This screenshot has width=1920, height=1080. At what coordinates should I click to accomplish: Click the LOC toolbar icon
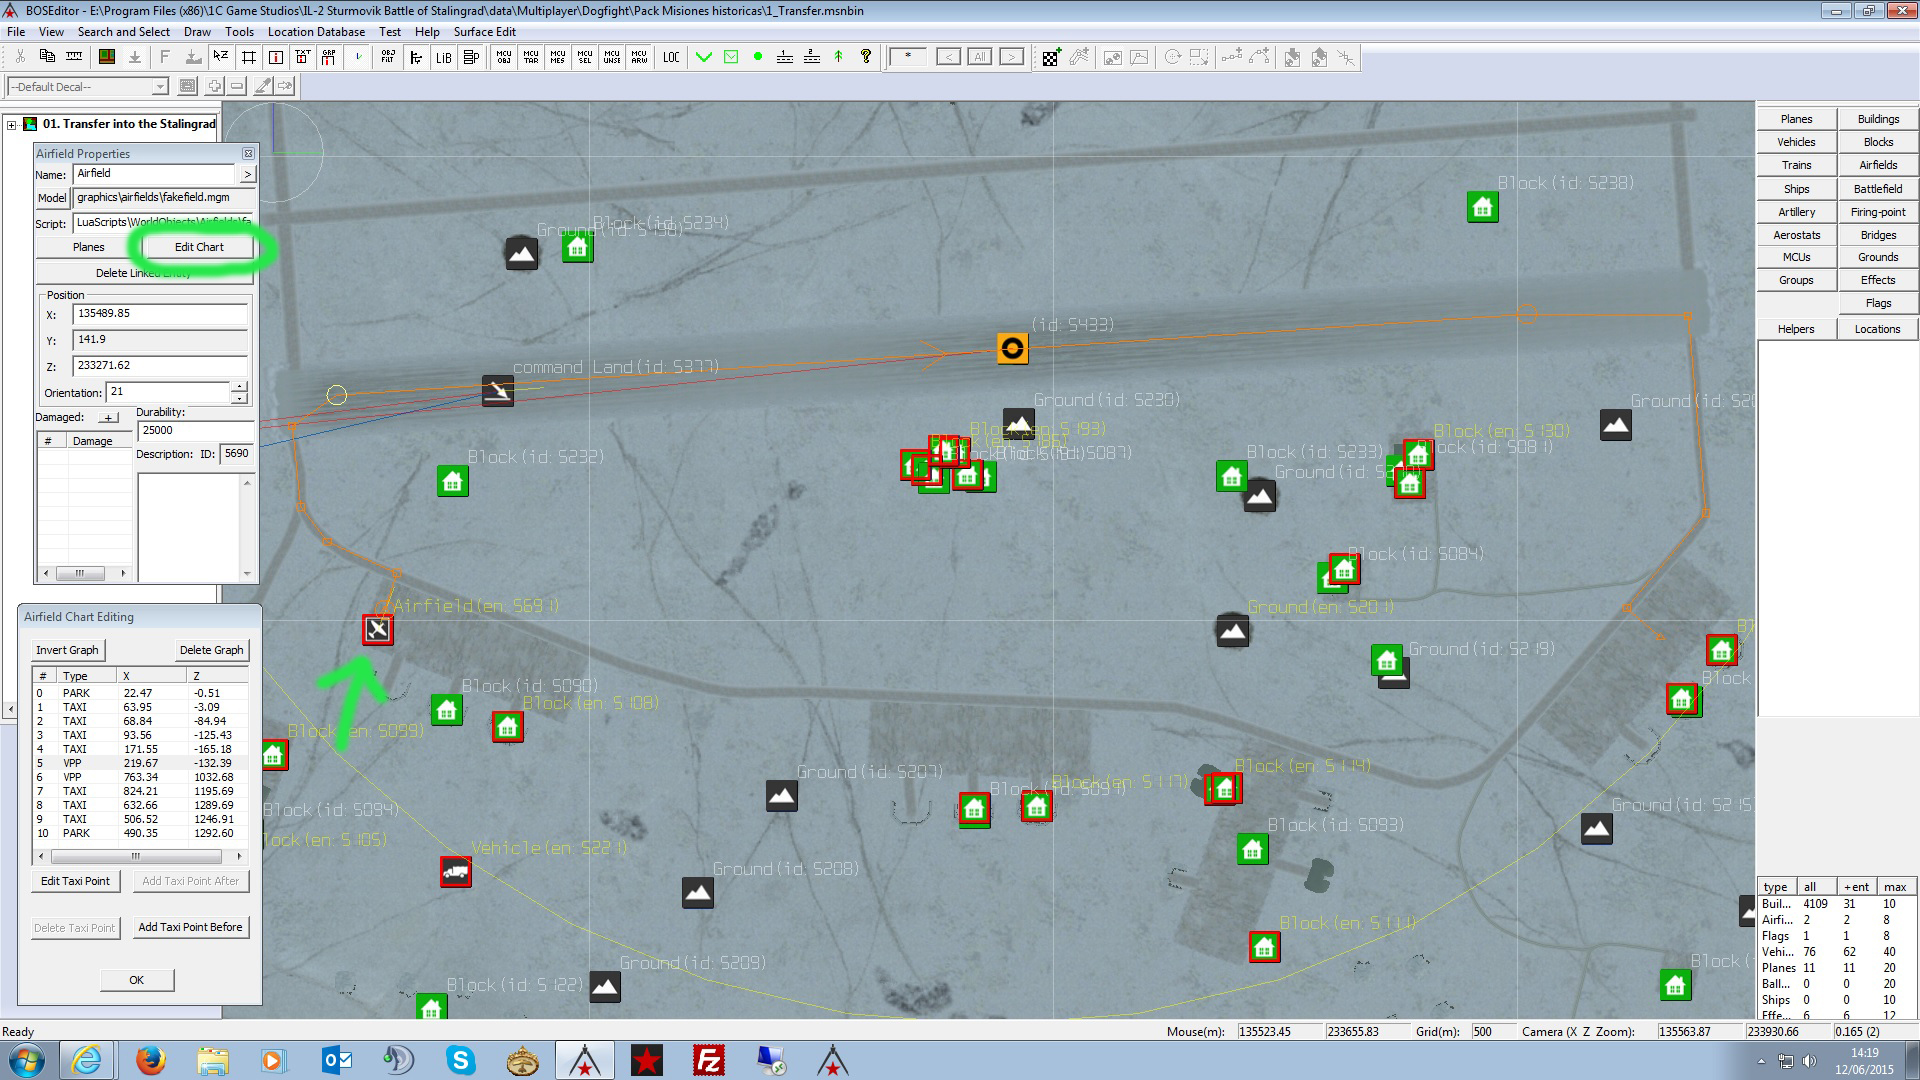pos(671,57)
